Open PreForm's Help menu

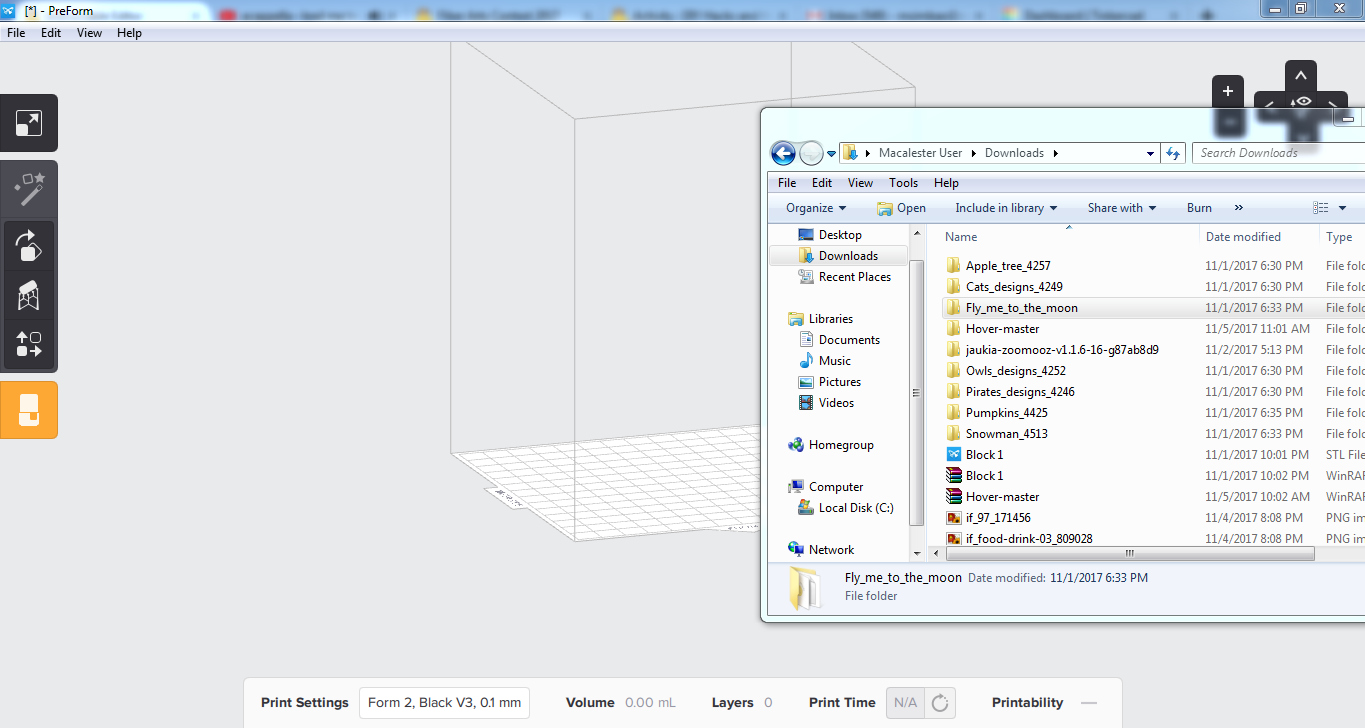pos(129,33)
